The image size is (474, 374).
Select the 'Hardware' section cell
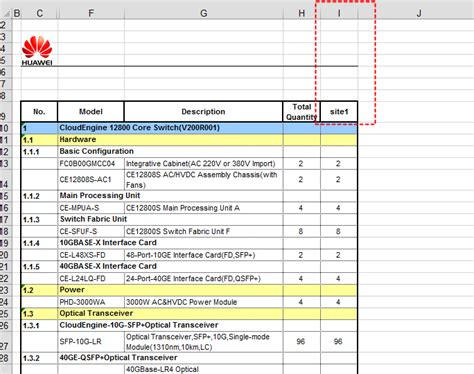[170, 140]
